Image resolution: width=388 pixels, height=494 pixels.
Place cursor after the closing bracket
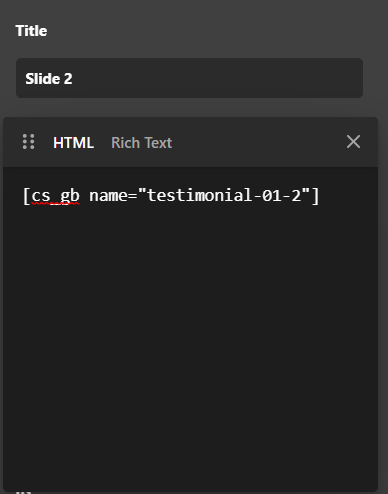tap(319, 196)
